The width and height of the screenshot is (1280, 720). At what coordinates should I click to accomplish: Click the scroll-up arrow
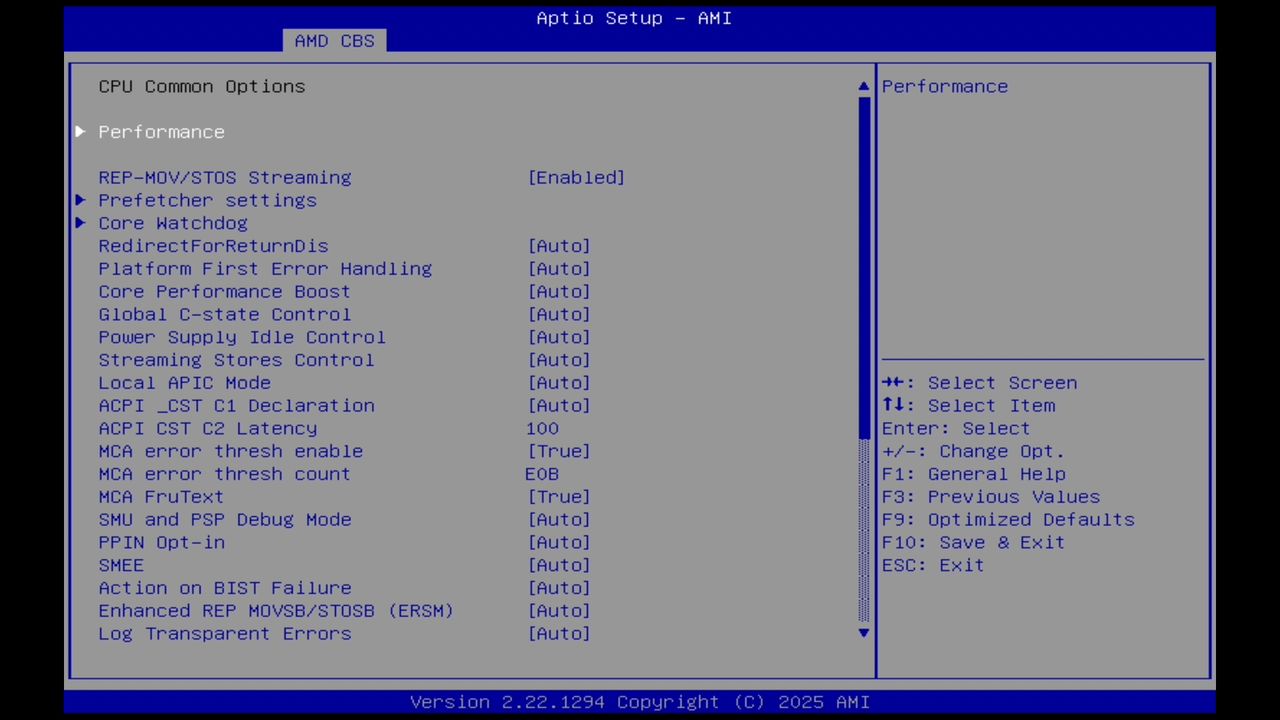coord(862,86)
